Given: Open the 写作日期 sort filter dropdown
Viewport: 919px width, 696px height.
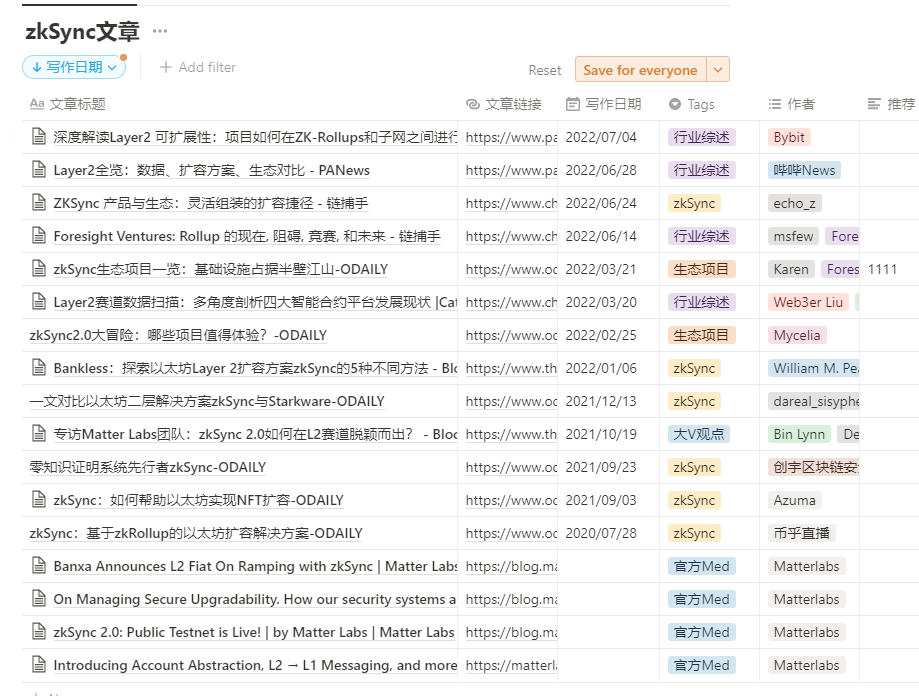Looking at the screenshot, I should pyautogui.click(x=74, y=67).
